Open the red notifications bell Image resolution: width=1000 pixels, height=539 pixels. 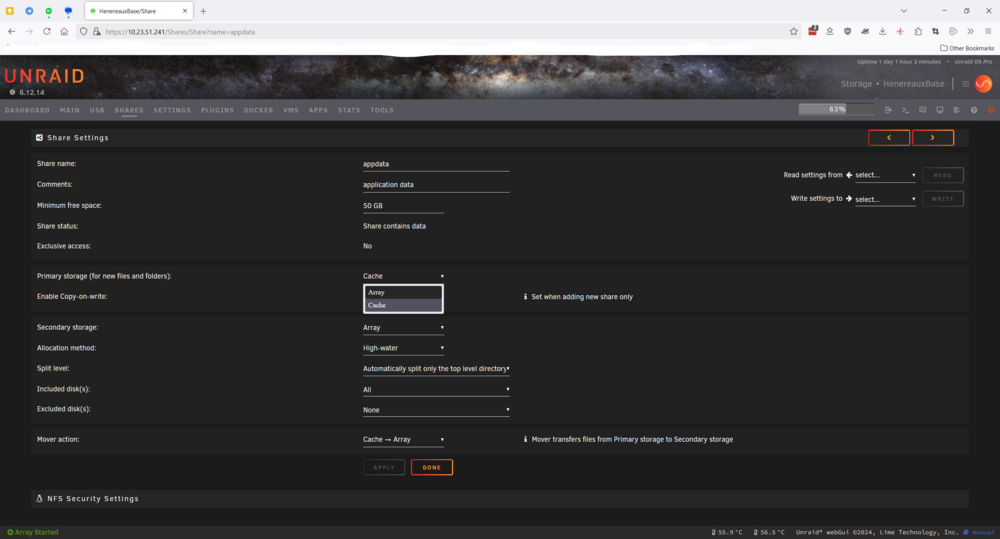(x=991, y=110)
